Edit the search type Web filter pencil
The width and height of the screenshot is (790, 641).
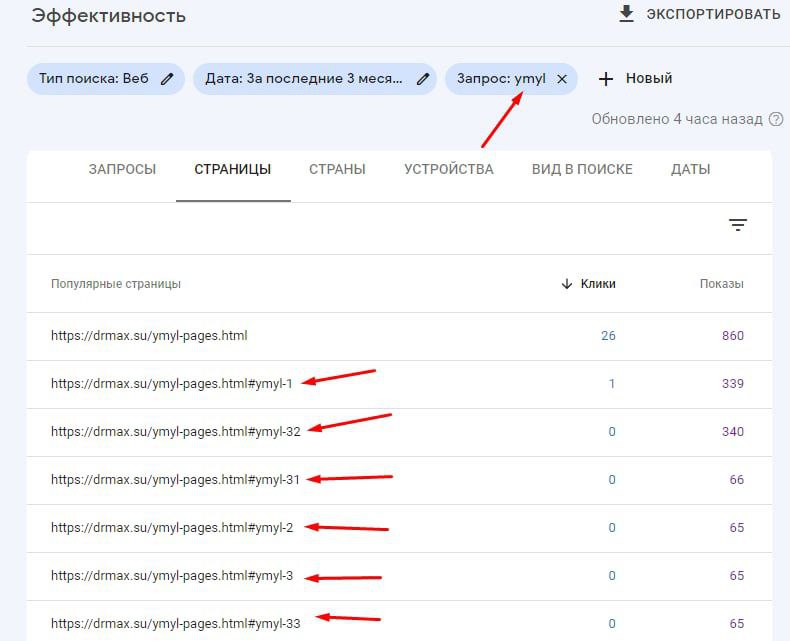click(x=167, y=78)
